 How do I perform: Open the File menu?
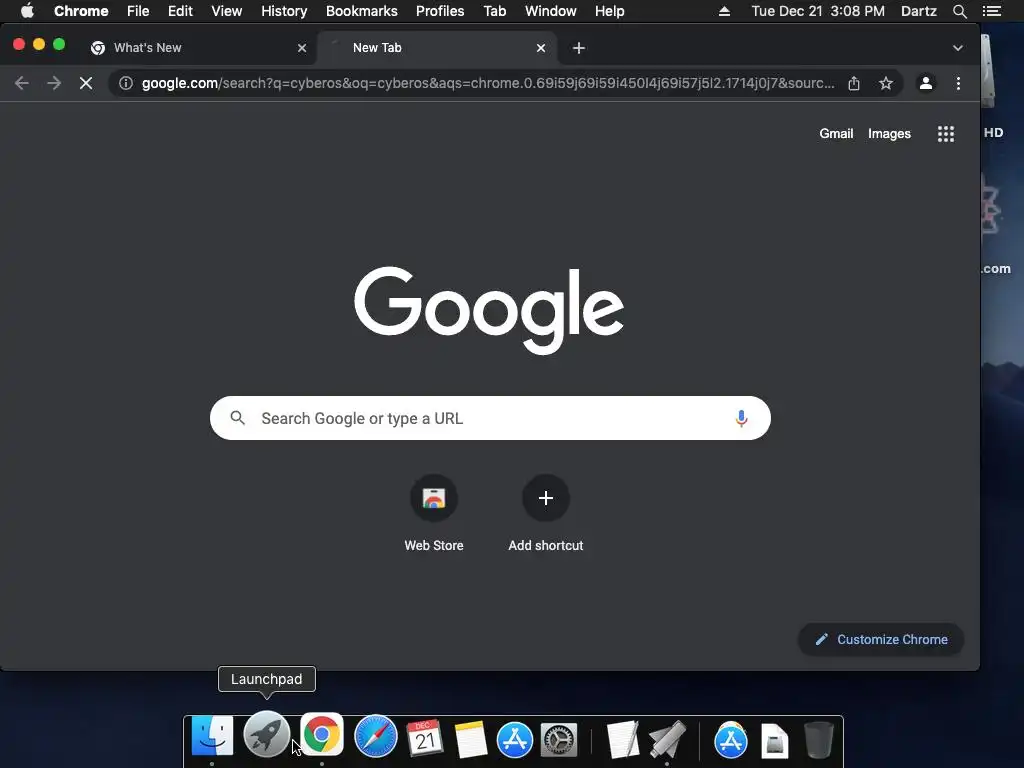[138, 11]
